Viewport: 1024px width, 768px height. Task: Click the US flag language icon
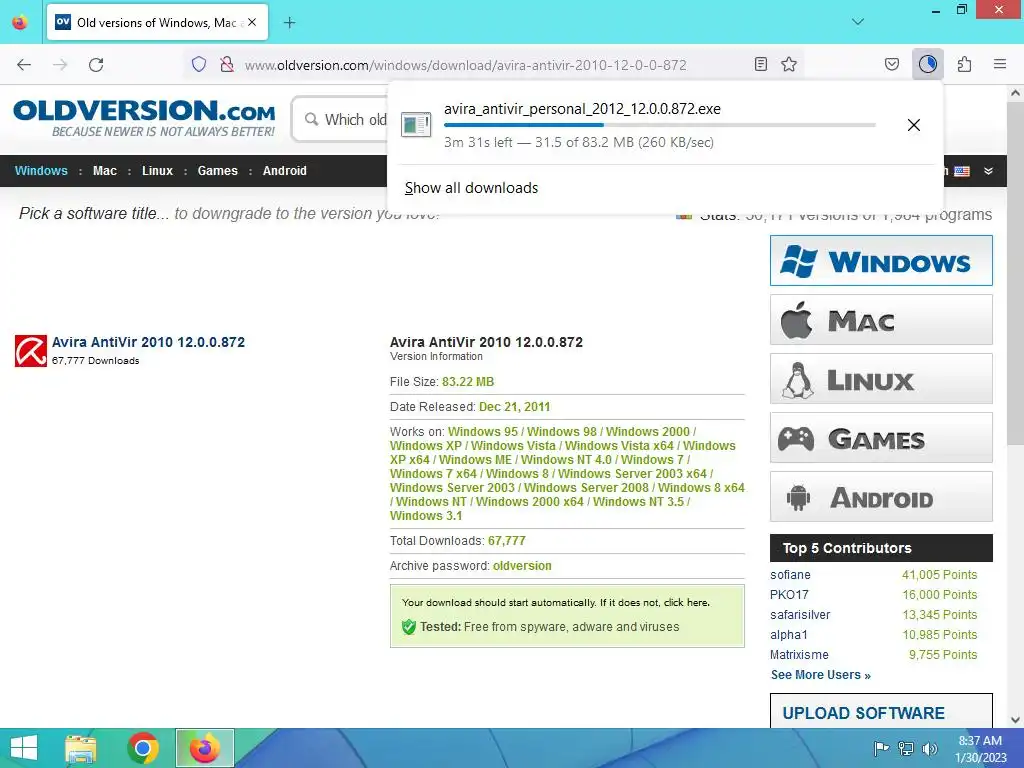[962, 171]
